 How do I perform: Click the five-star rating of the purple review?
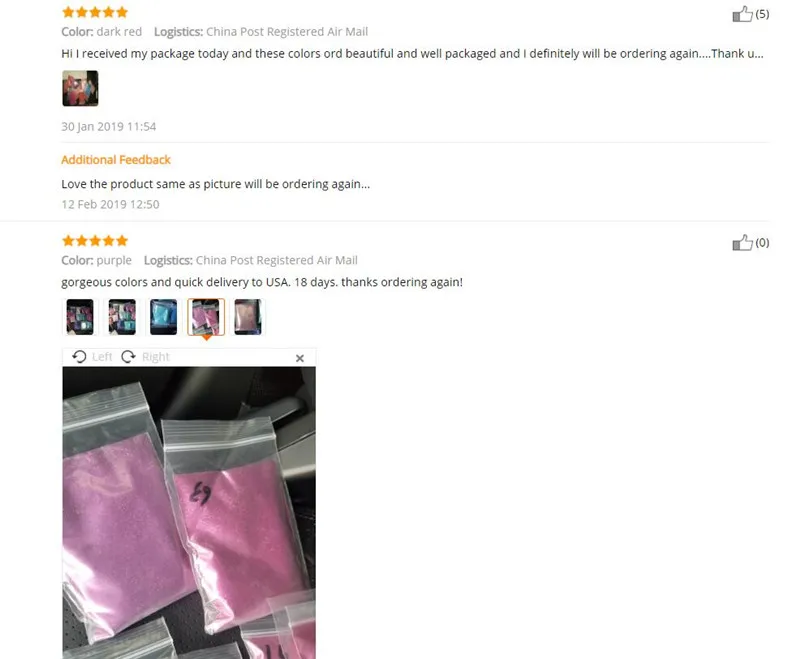(x=94, y=240)
